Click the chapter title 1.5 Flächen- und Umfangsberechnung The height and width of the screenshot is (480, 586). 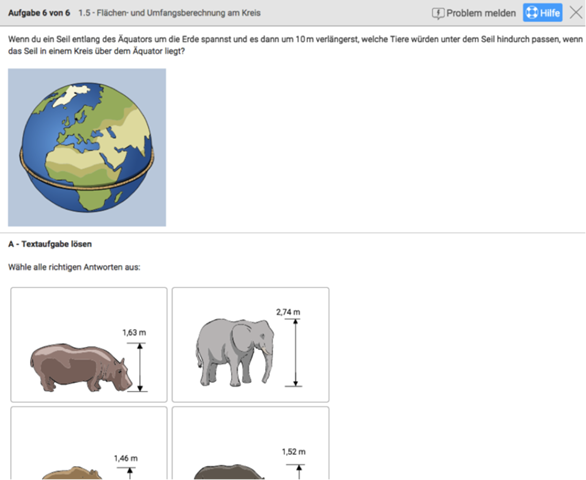[x=169, y=13]
